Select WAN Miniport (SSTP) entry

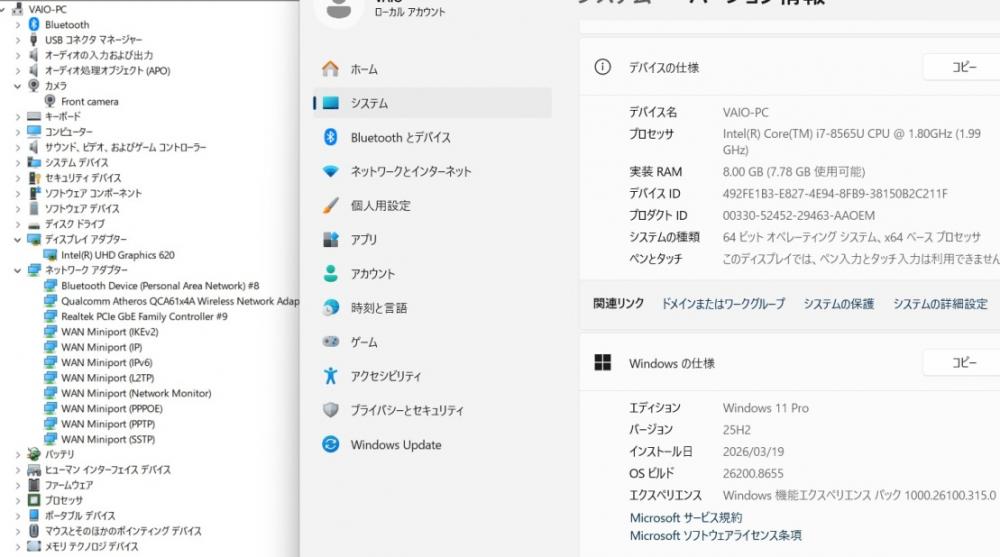[x=108, y=439]
